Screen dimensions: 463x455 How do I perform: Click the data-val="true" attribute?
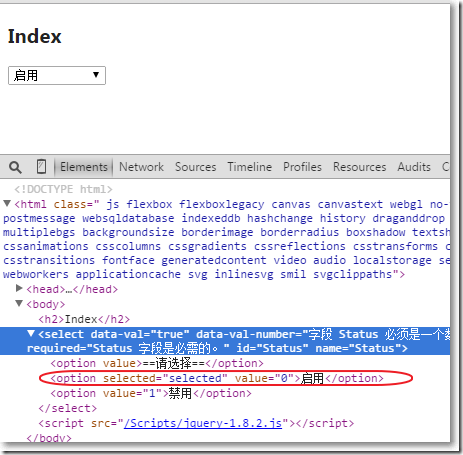(140, 334)
